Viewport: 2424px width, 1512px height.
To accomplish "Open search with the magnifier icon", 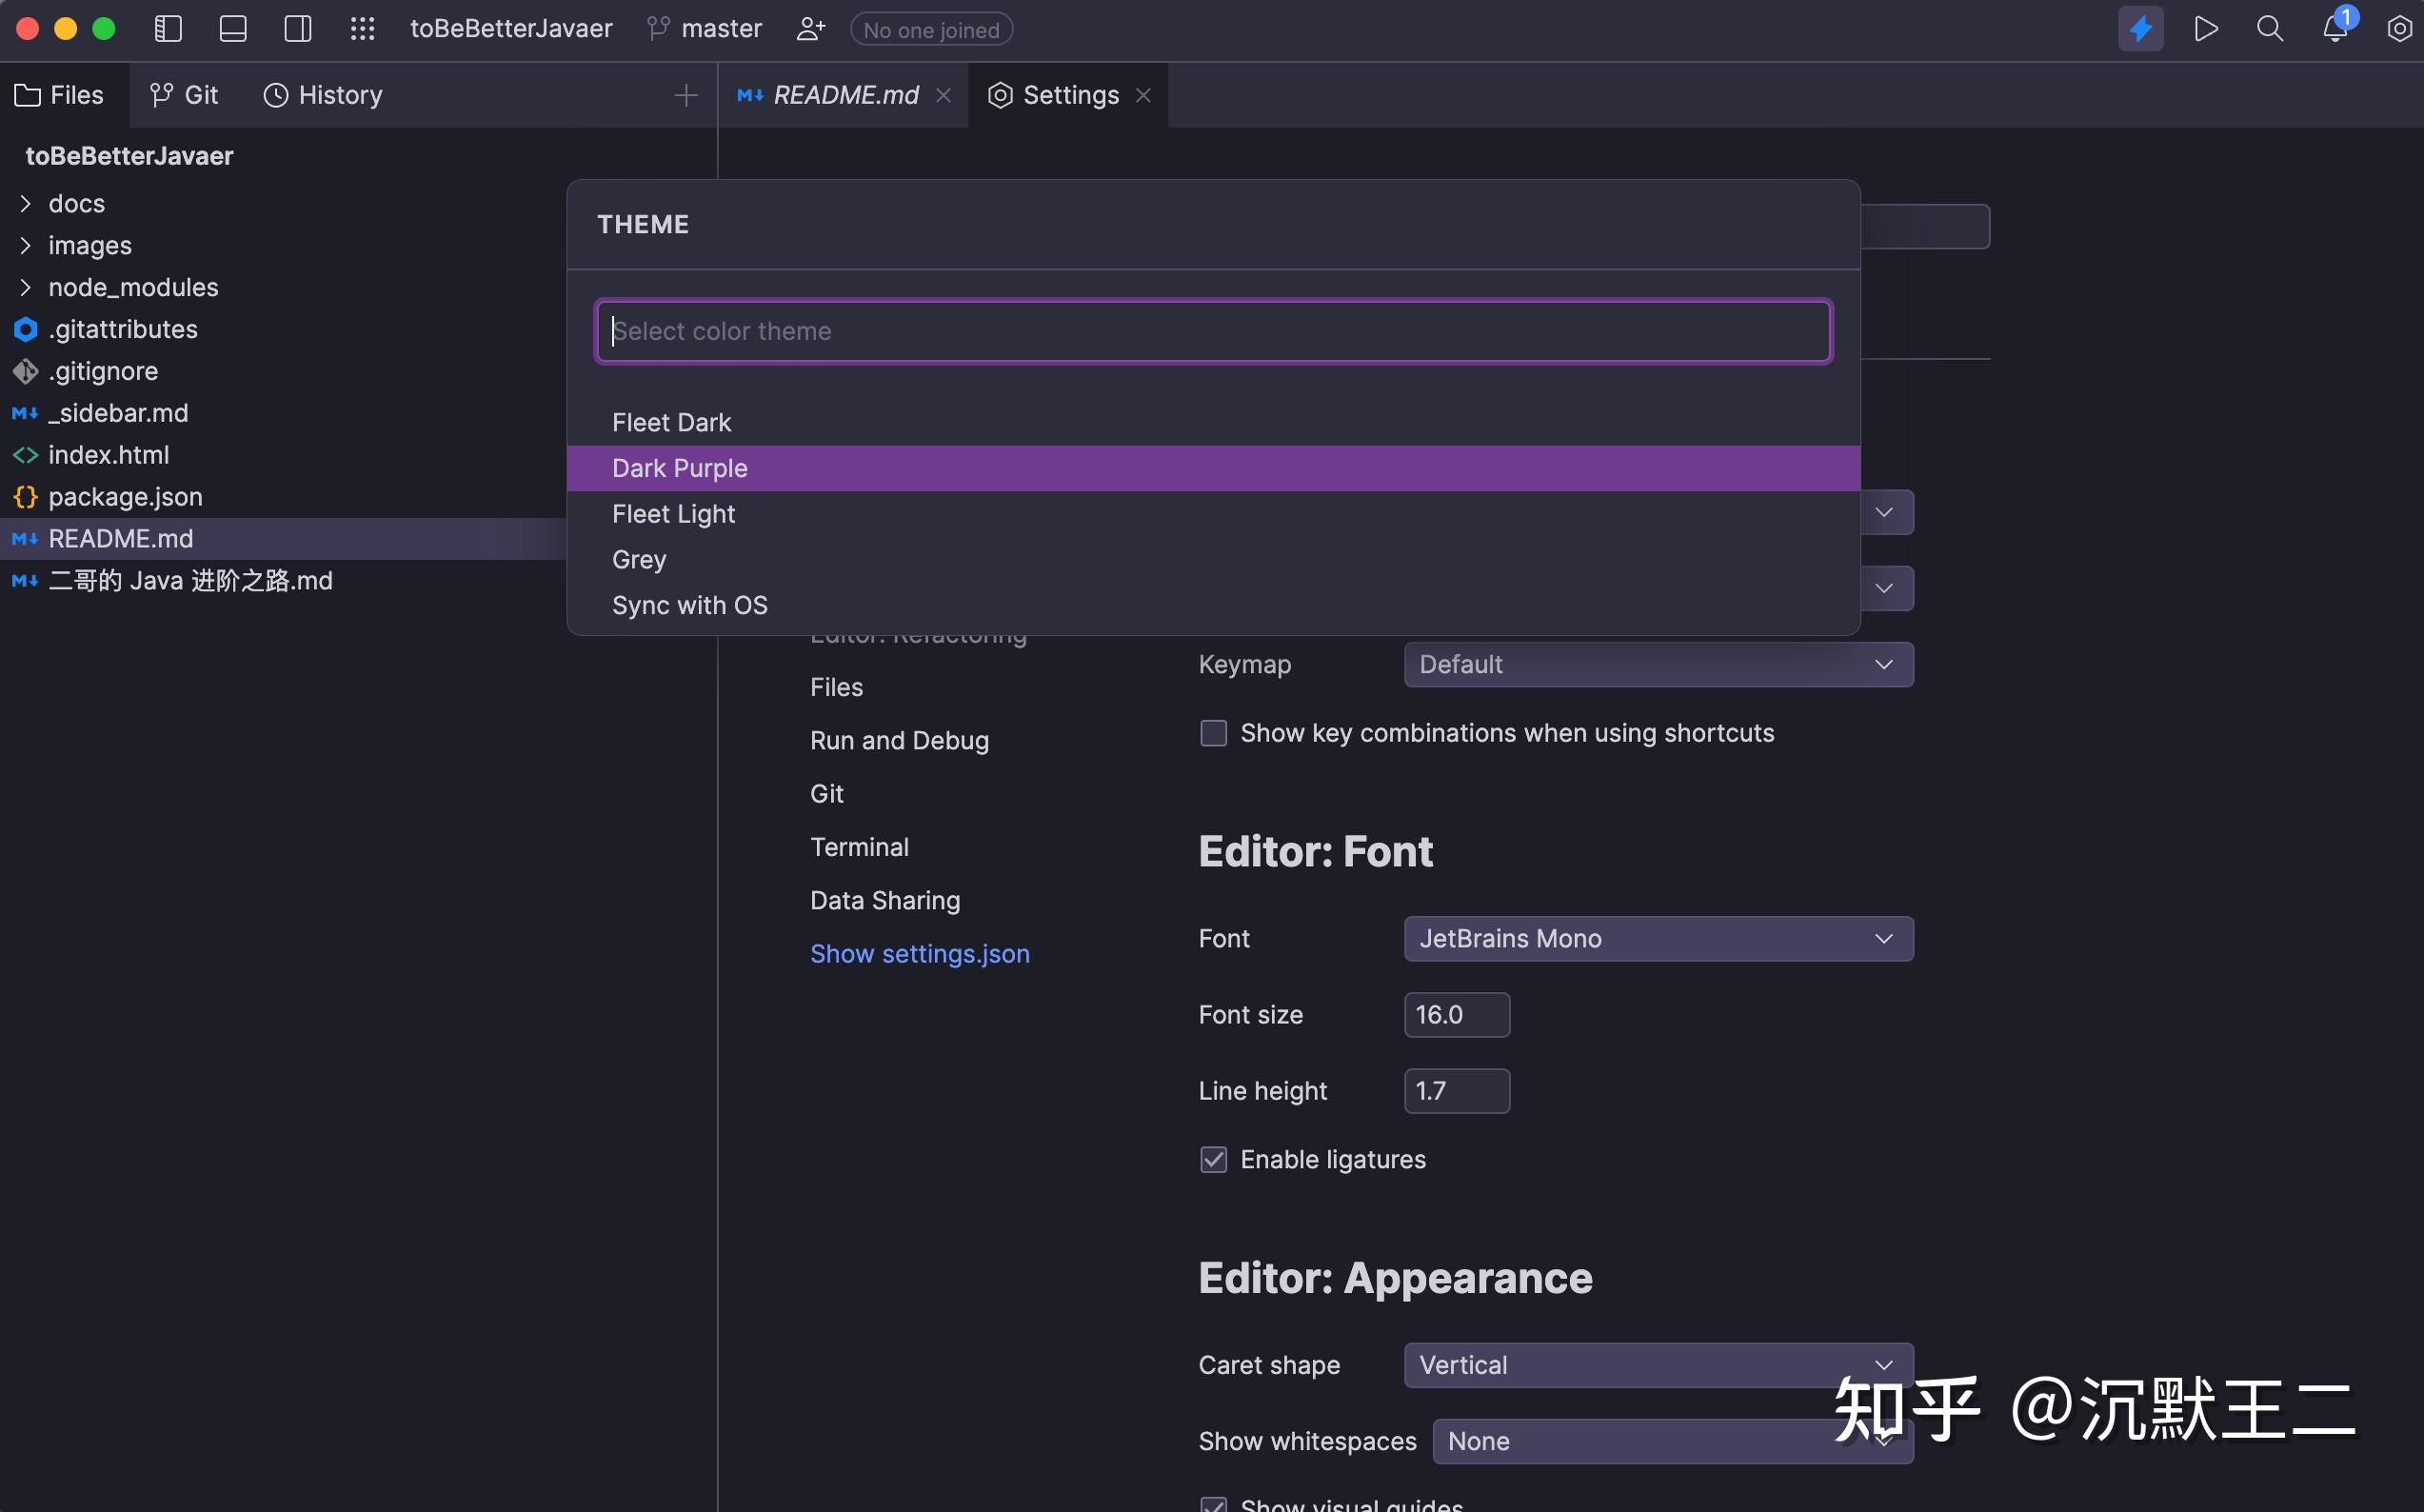I will pyautogui.click(x=2270, y=29).
